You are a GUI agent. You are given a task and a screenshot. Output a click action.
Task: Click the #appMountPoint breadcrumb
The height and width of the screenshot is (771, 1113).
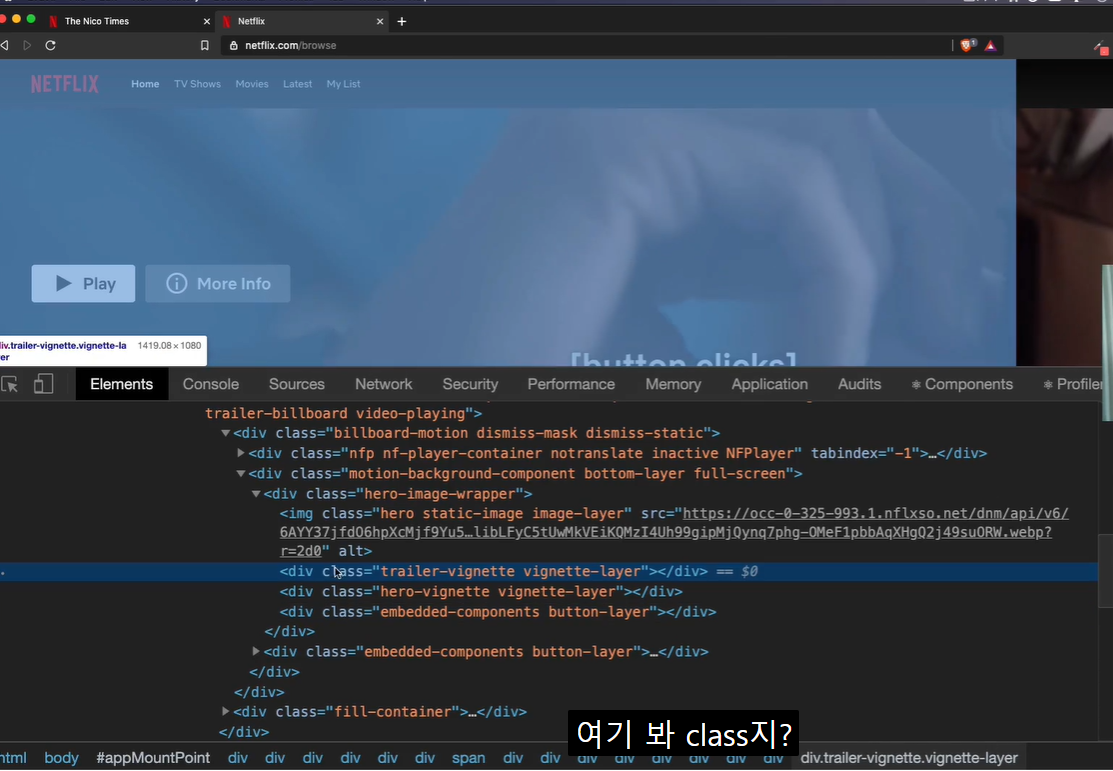tap(153, 758)
